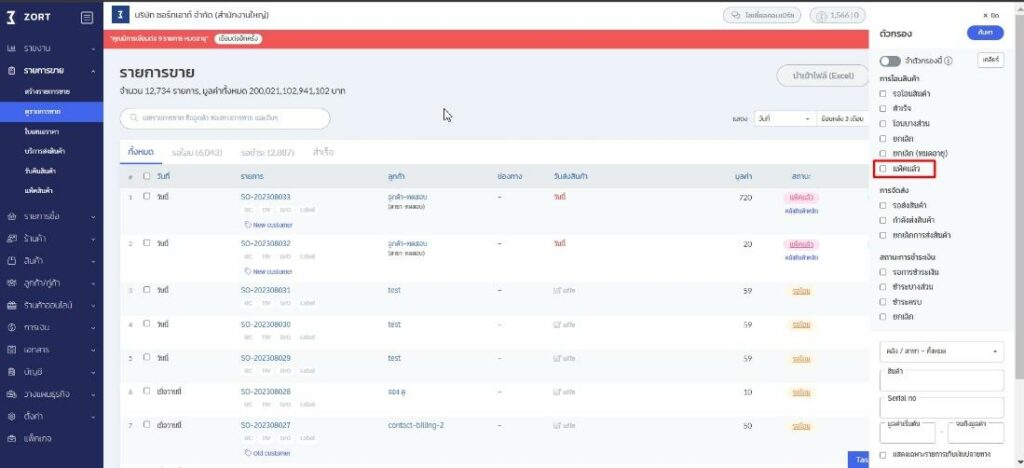
Task: Click the Serial no input field
Action: 941,406
